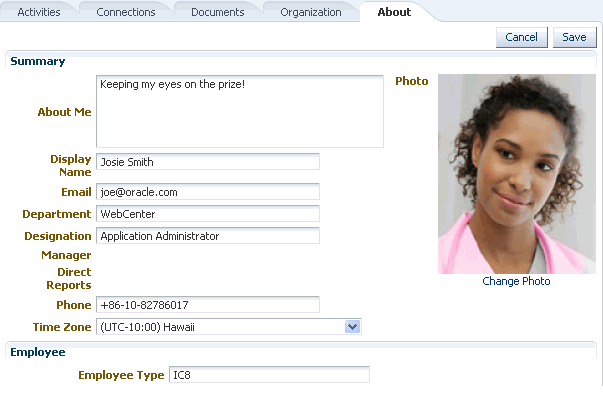Click the Manager label
Screen dimensions: 603x408
pos(66,255)
